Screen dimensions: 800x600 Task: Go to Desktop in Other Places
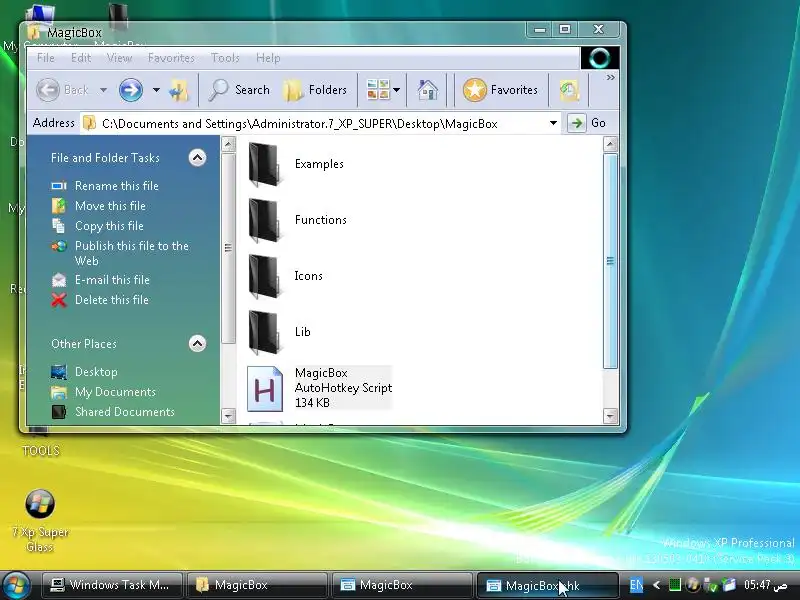[x=96, y=371]
